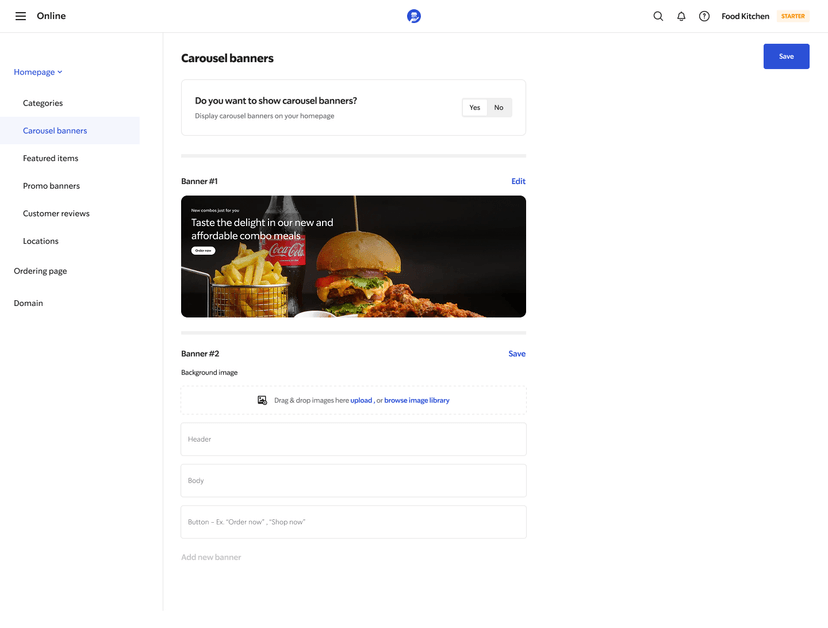The height and width of the screenshot is (628, 828).
Task: Click the Banner #2 label text
Action: tap(200, 354)
